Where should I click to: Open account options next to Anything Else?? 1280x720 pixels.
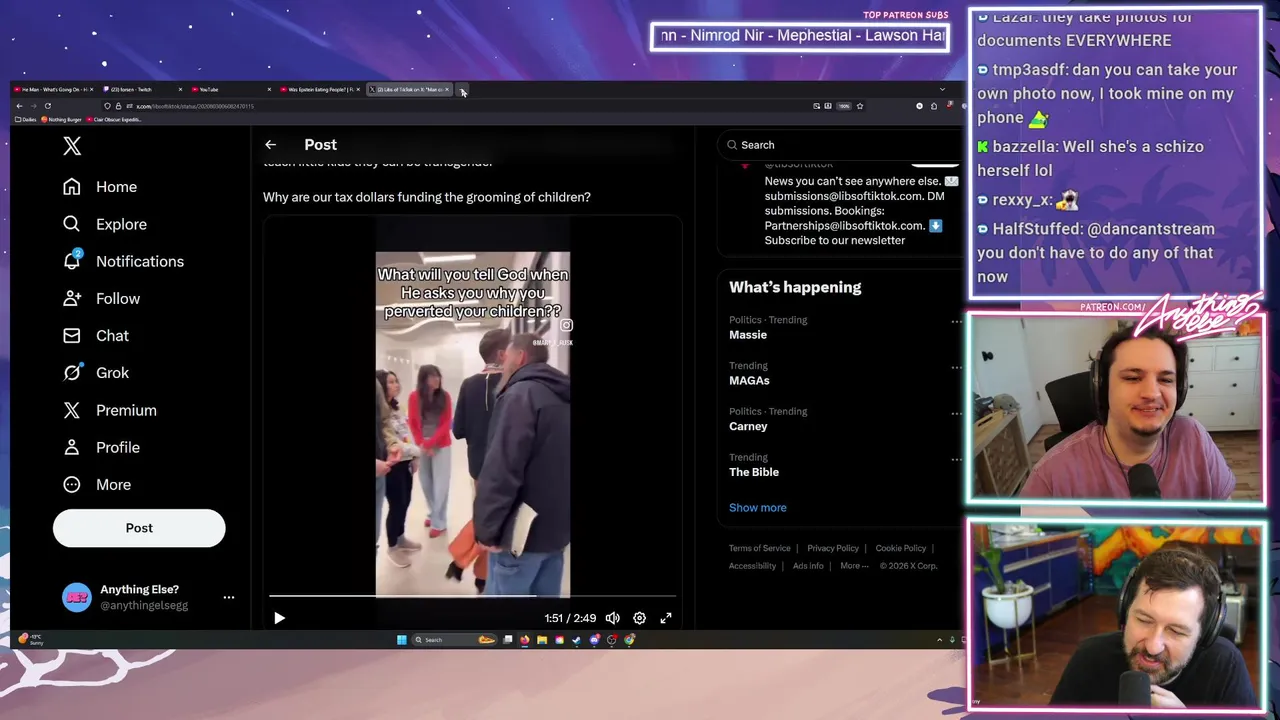[x=229, y=597]
